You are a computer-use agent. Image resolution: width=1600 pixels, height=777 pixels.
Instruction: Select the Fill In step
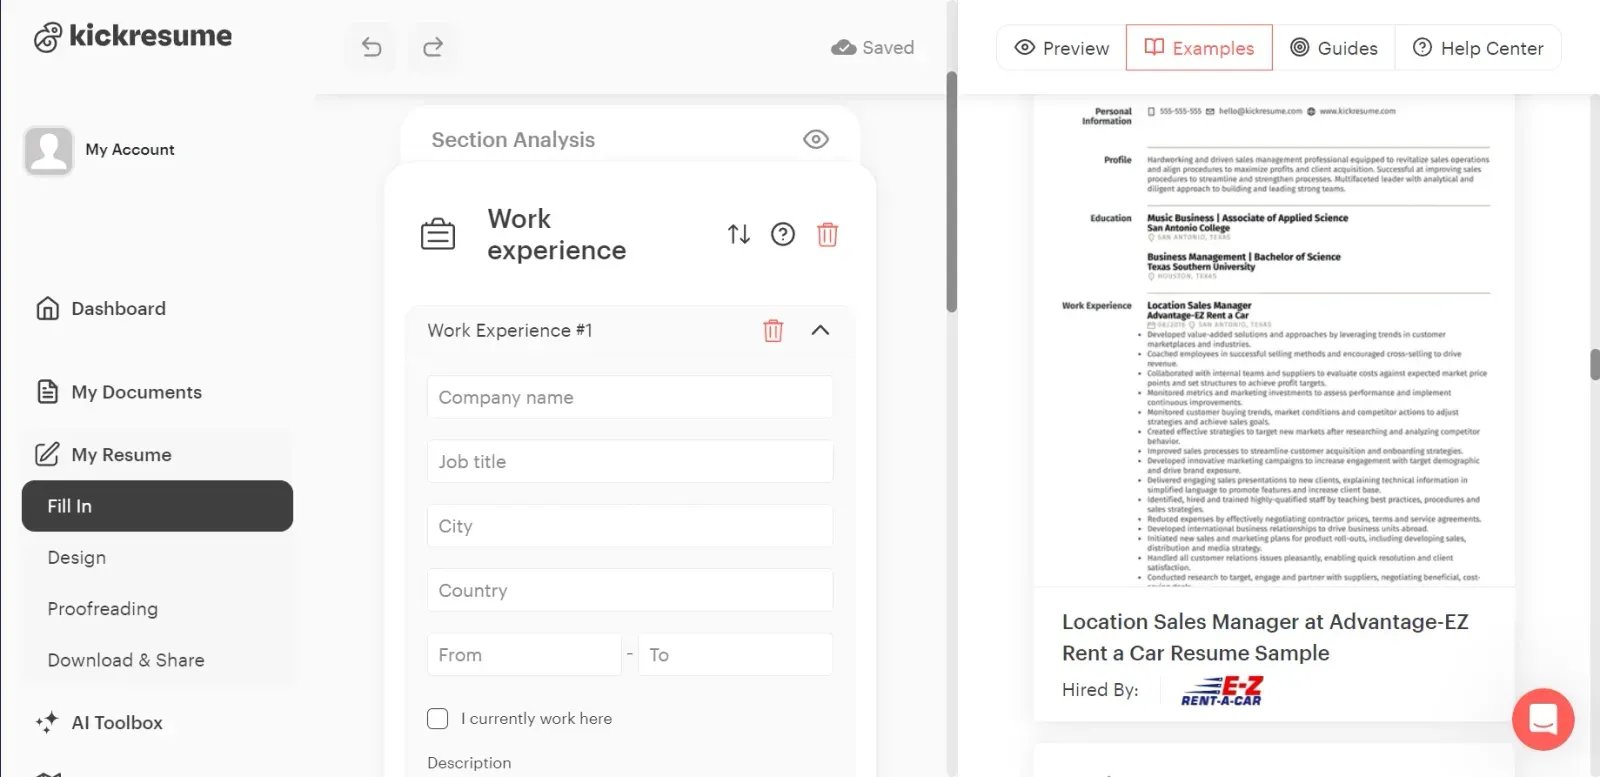click(157, 506)
